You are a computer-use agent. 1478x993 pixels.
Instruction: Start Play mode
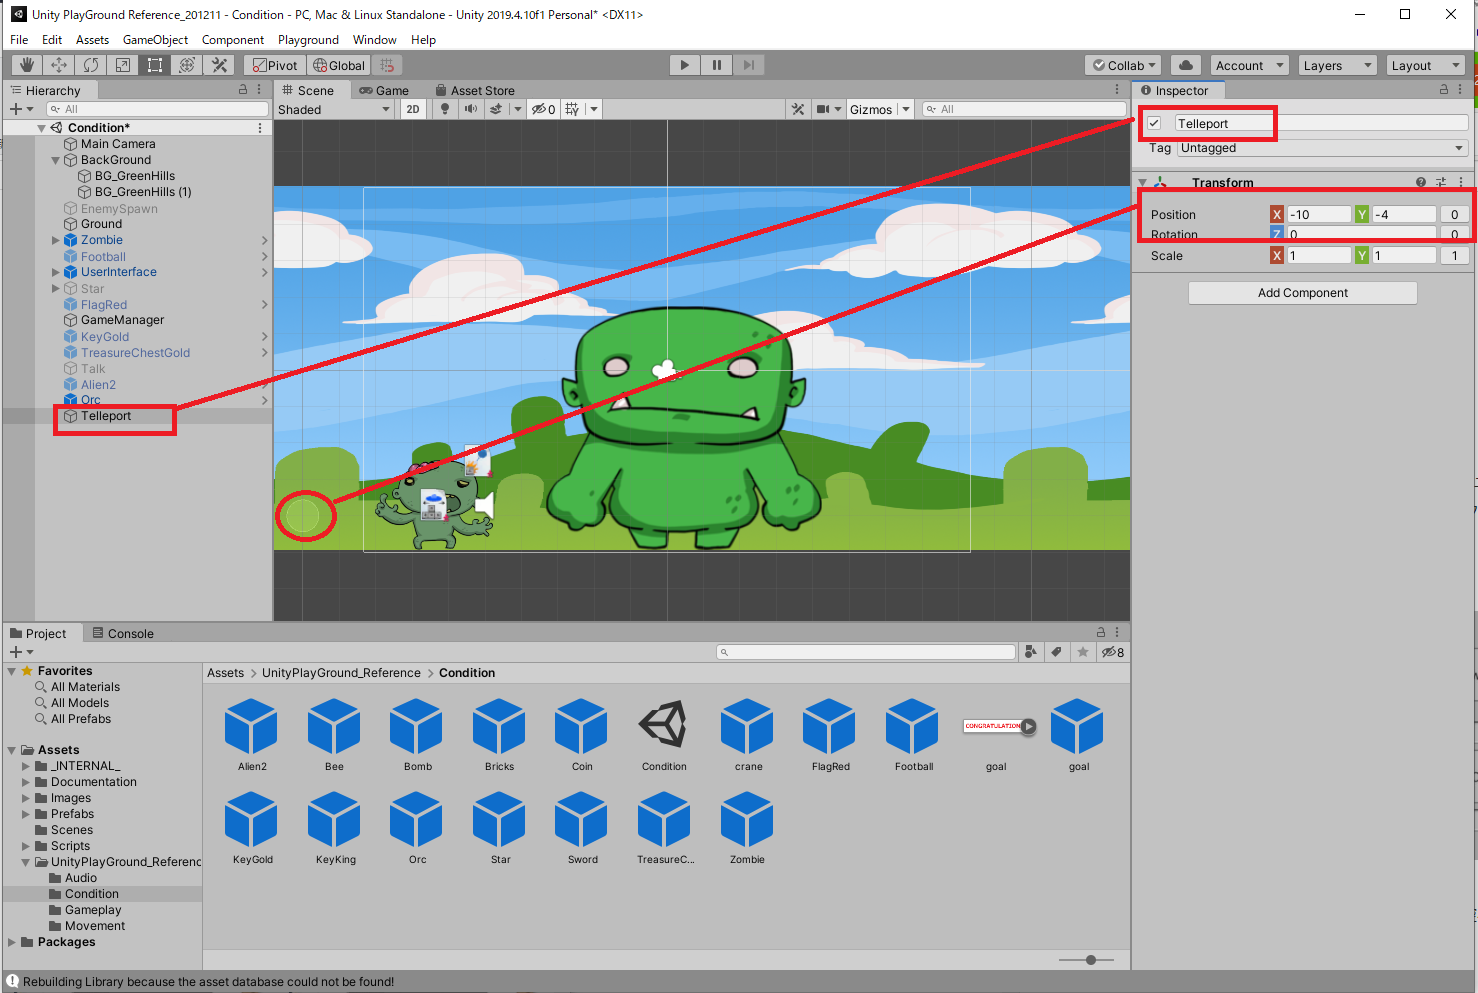coord(685,65)
